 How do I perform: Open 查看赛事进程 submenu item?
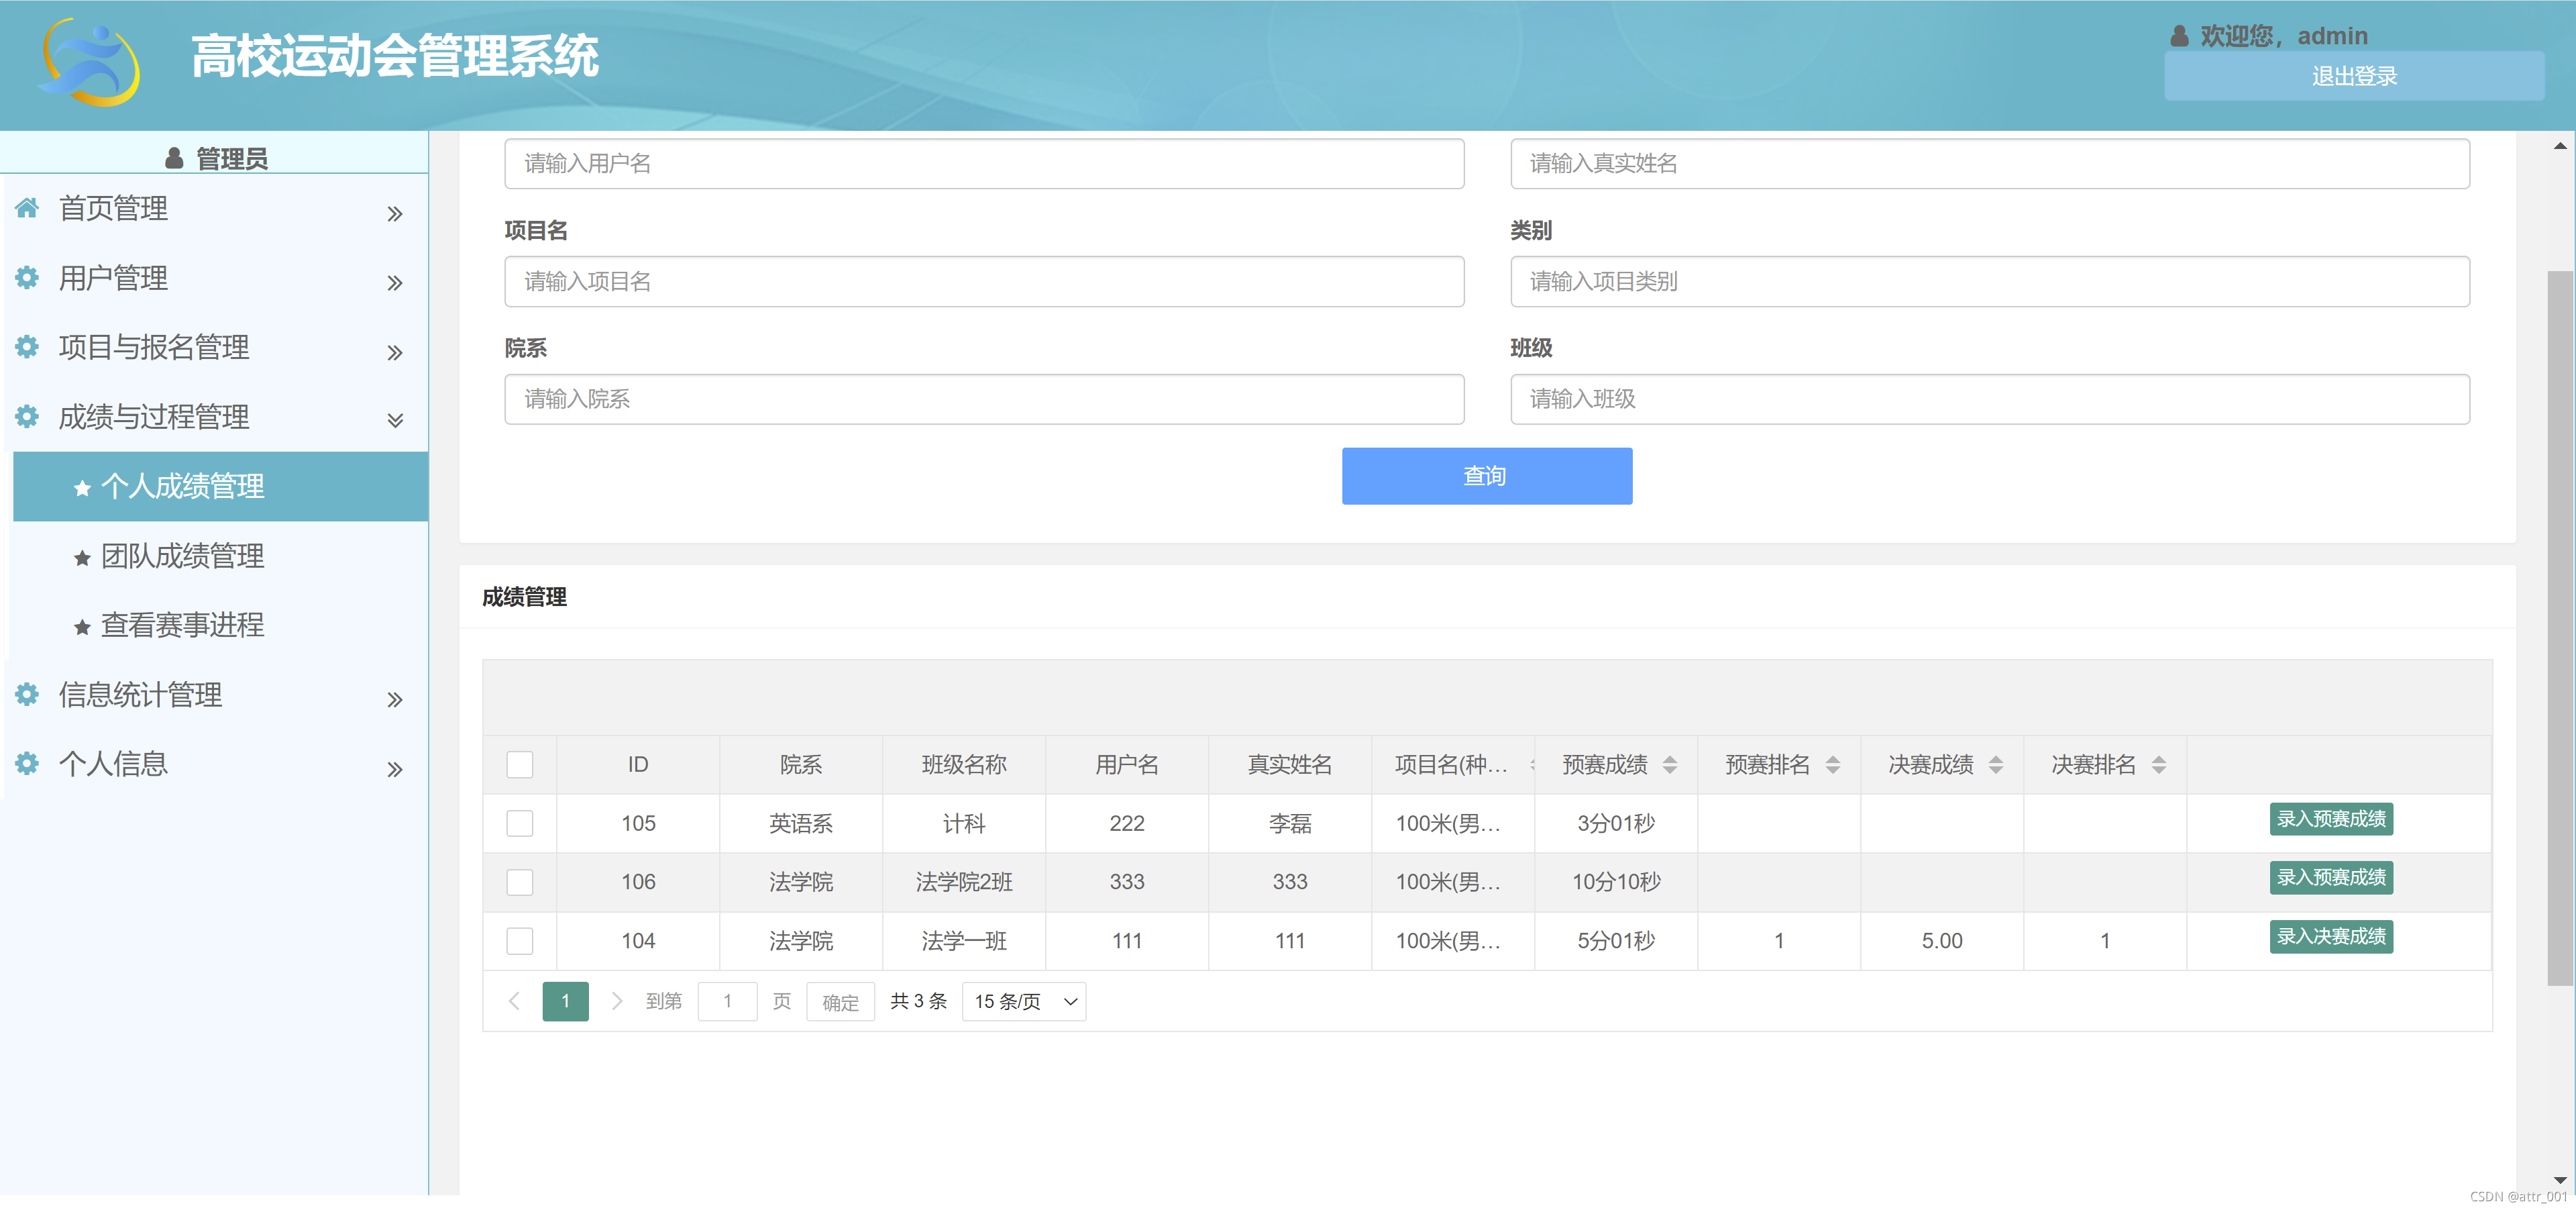pos(182,625)
